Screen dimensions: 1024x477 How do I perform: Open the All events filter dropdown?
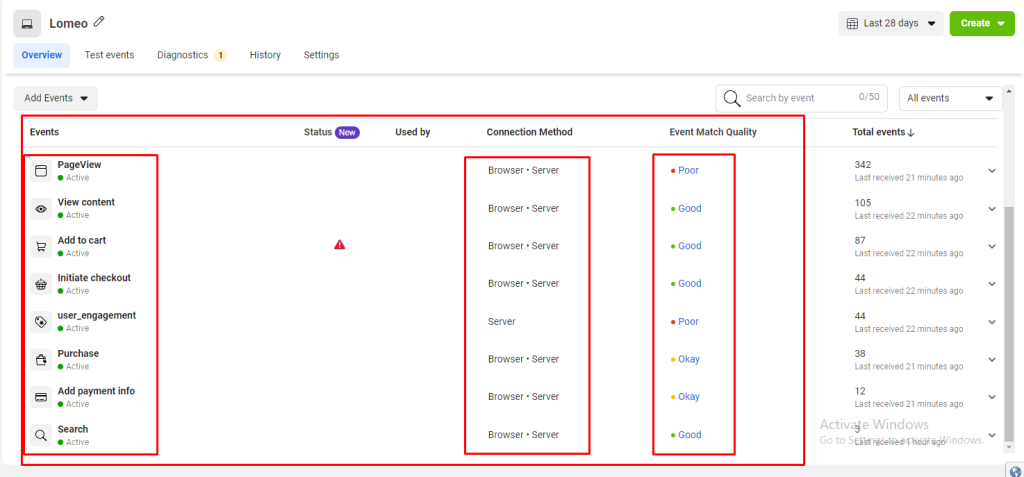coord(950,98)
